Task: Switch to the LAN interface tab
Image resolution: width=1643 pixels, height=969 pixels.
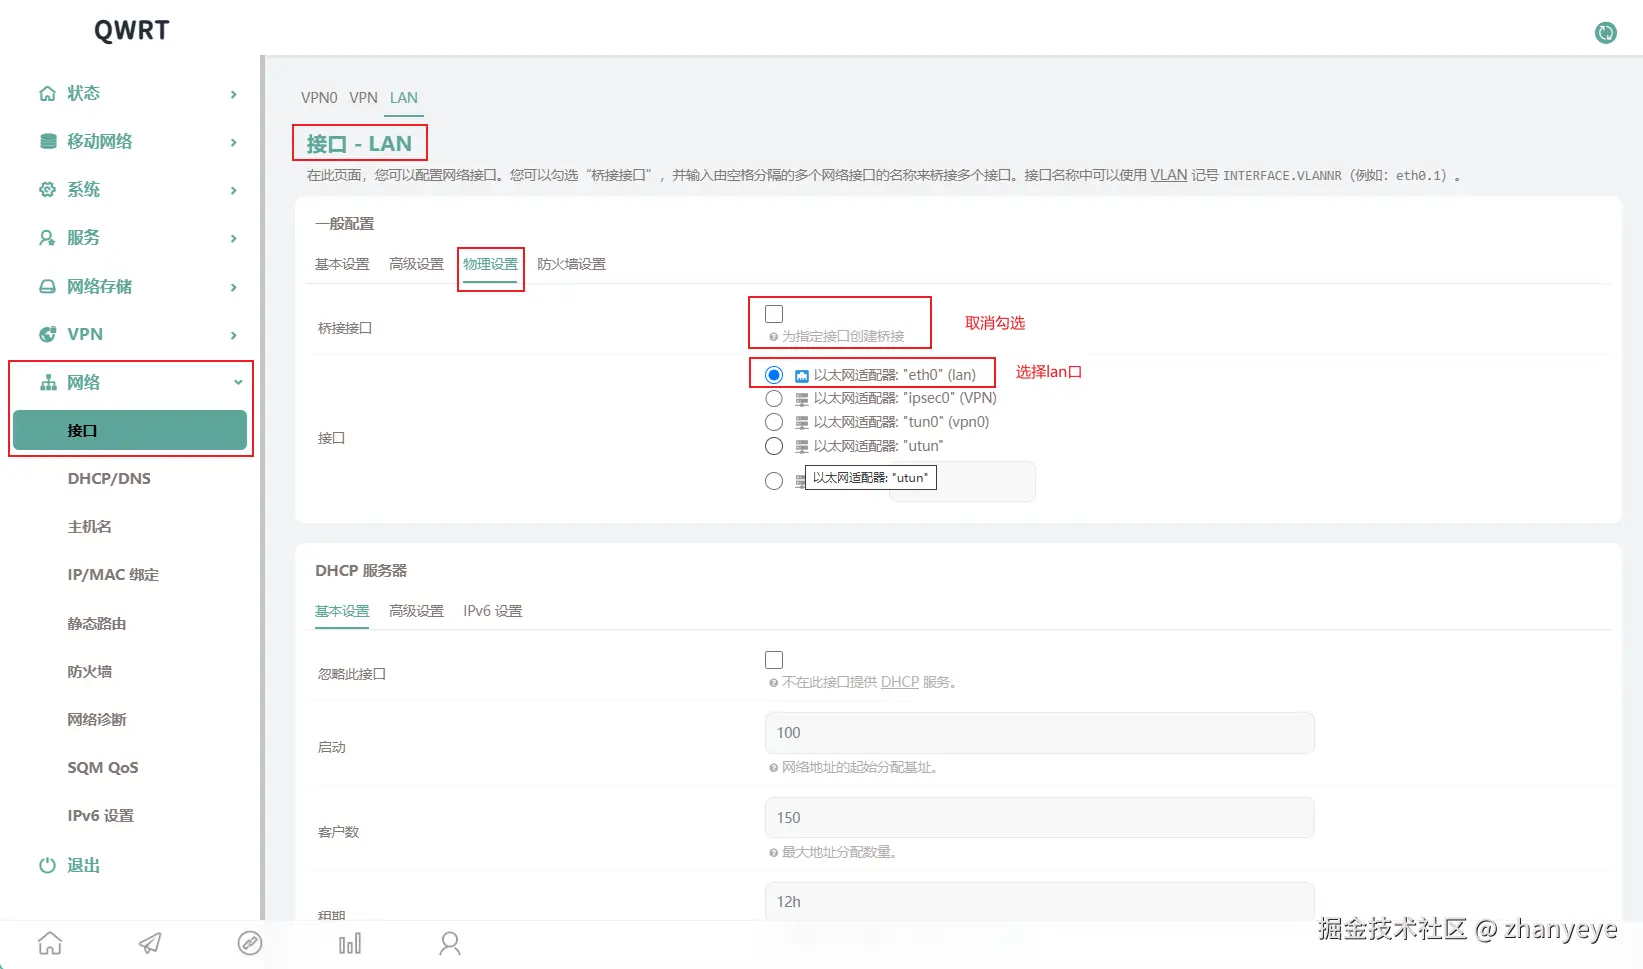Action: (404, 97)
